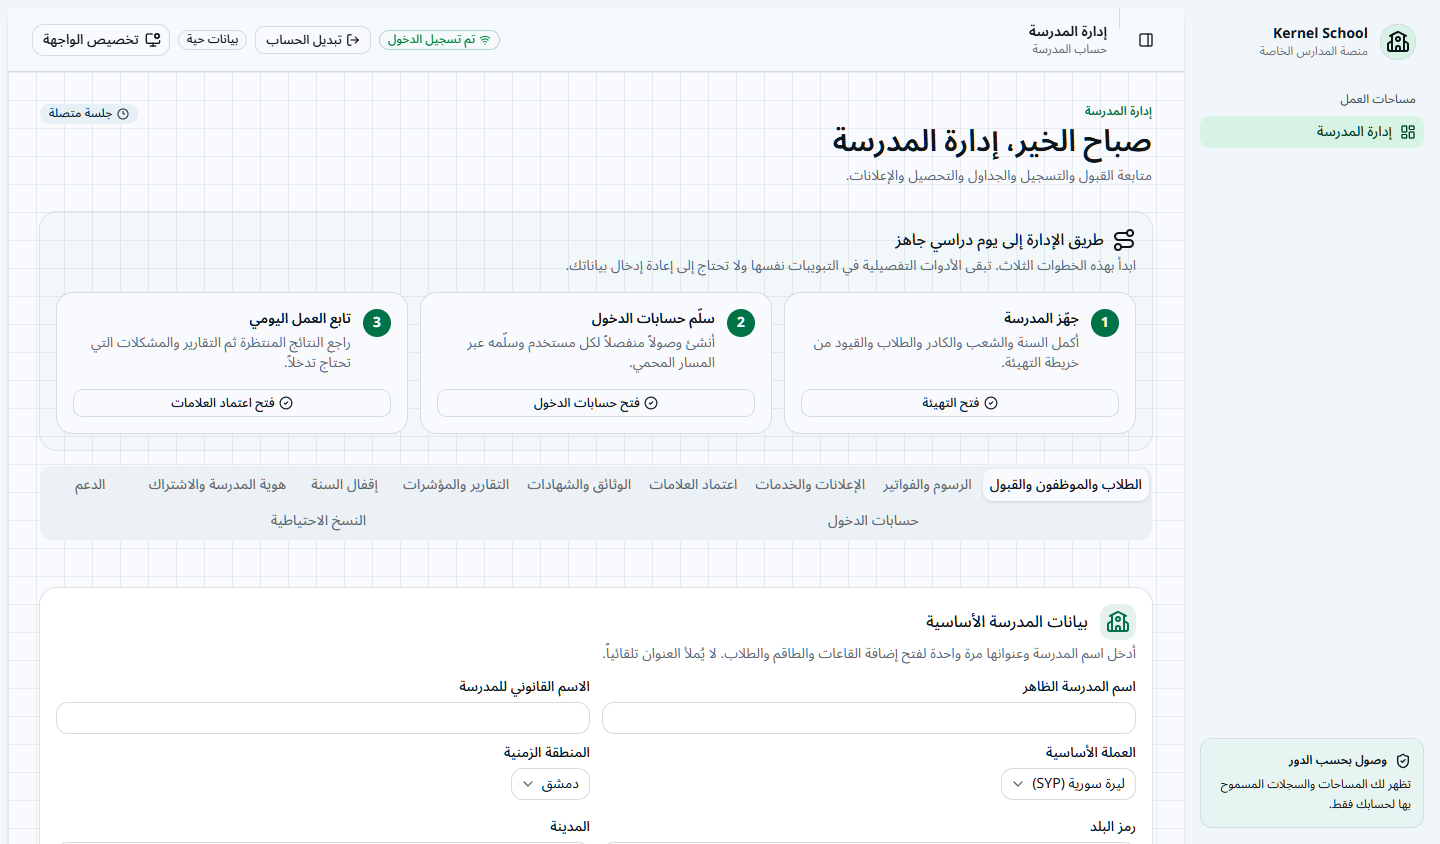
Task: Open فتح التهيئة setup button
Action: (960, 403)
